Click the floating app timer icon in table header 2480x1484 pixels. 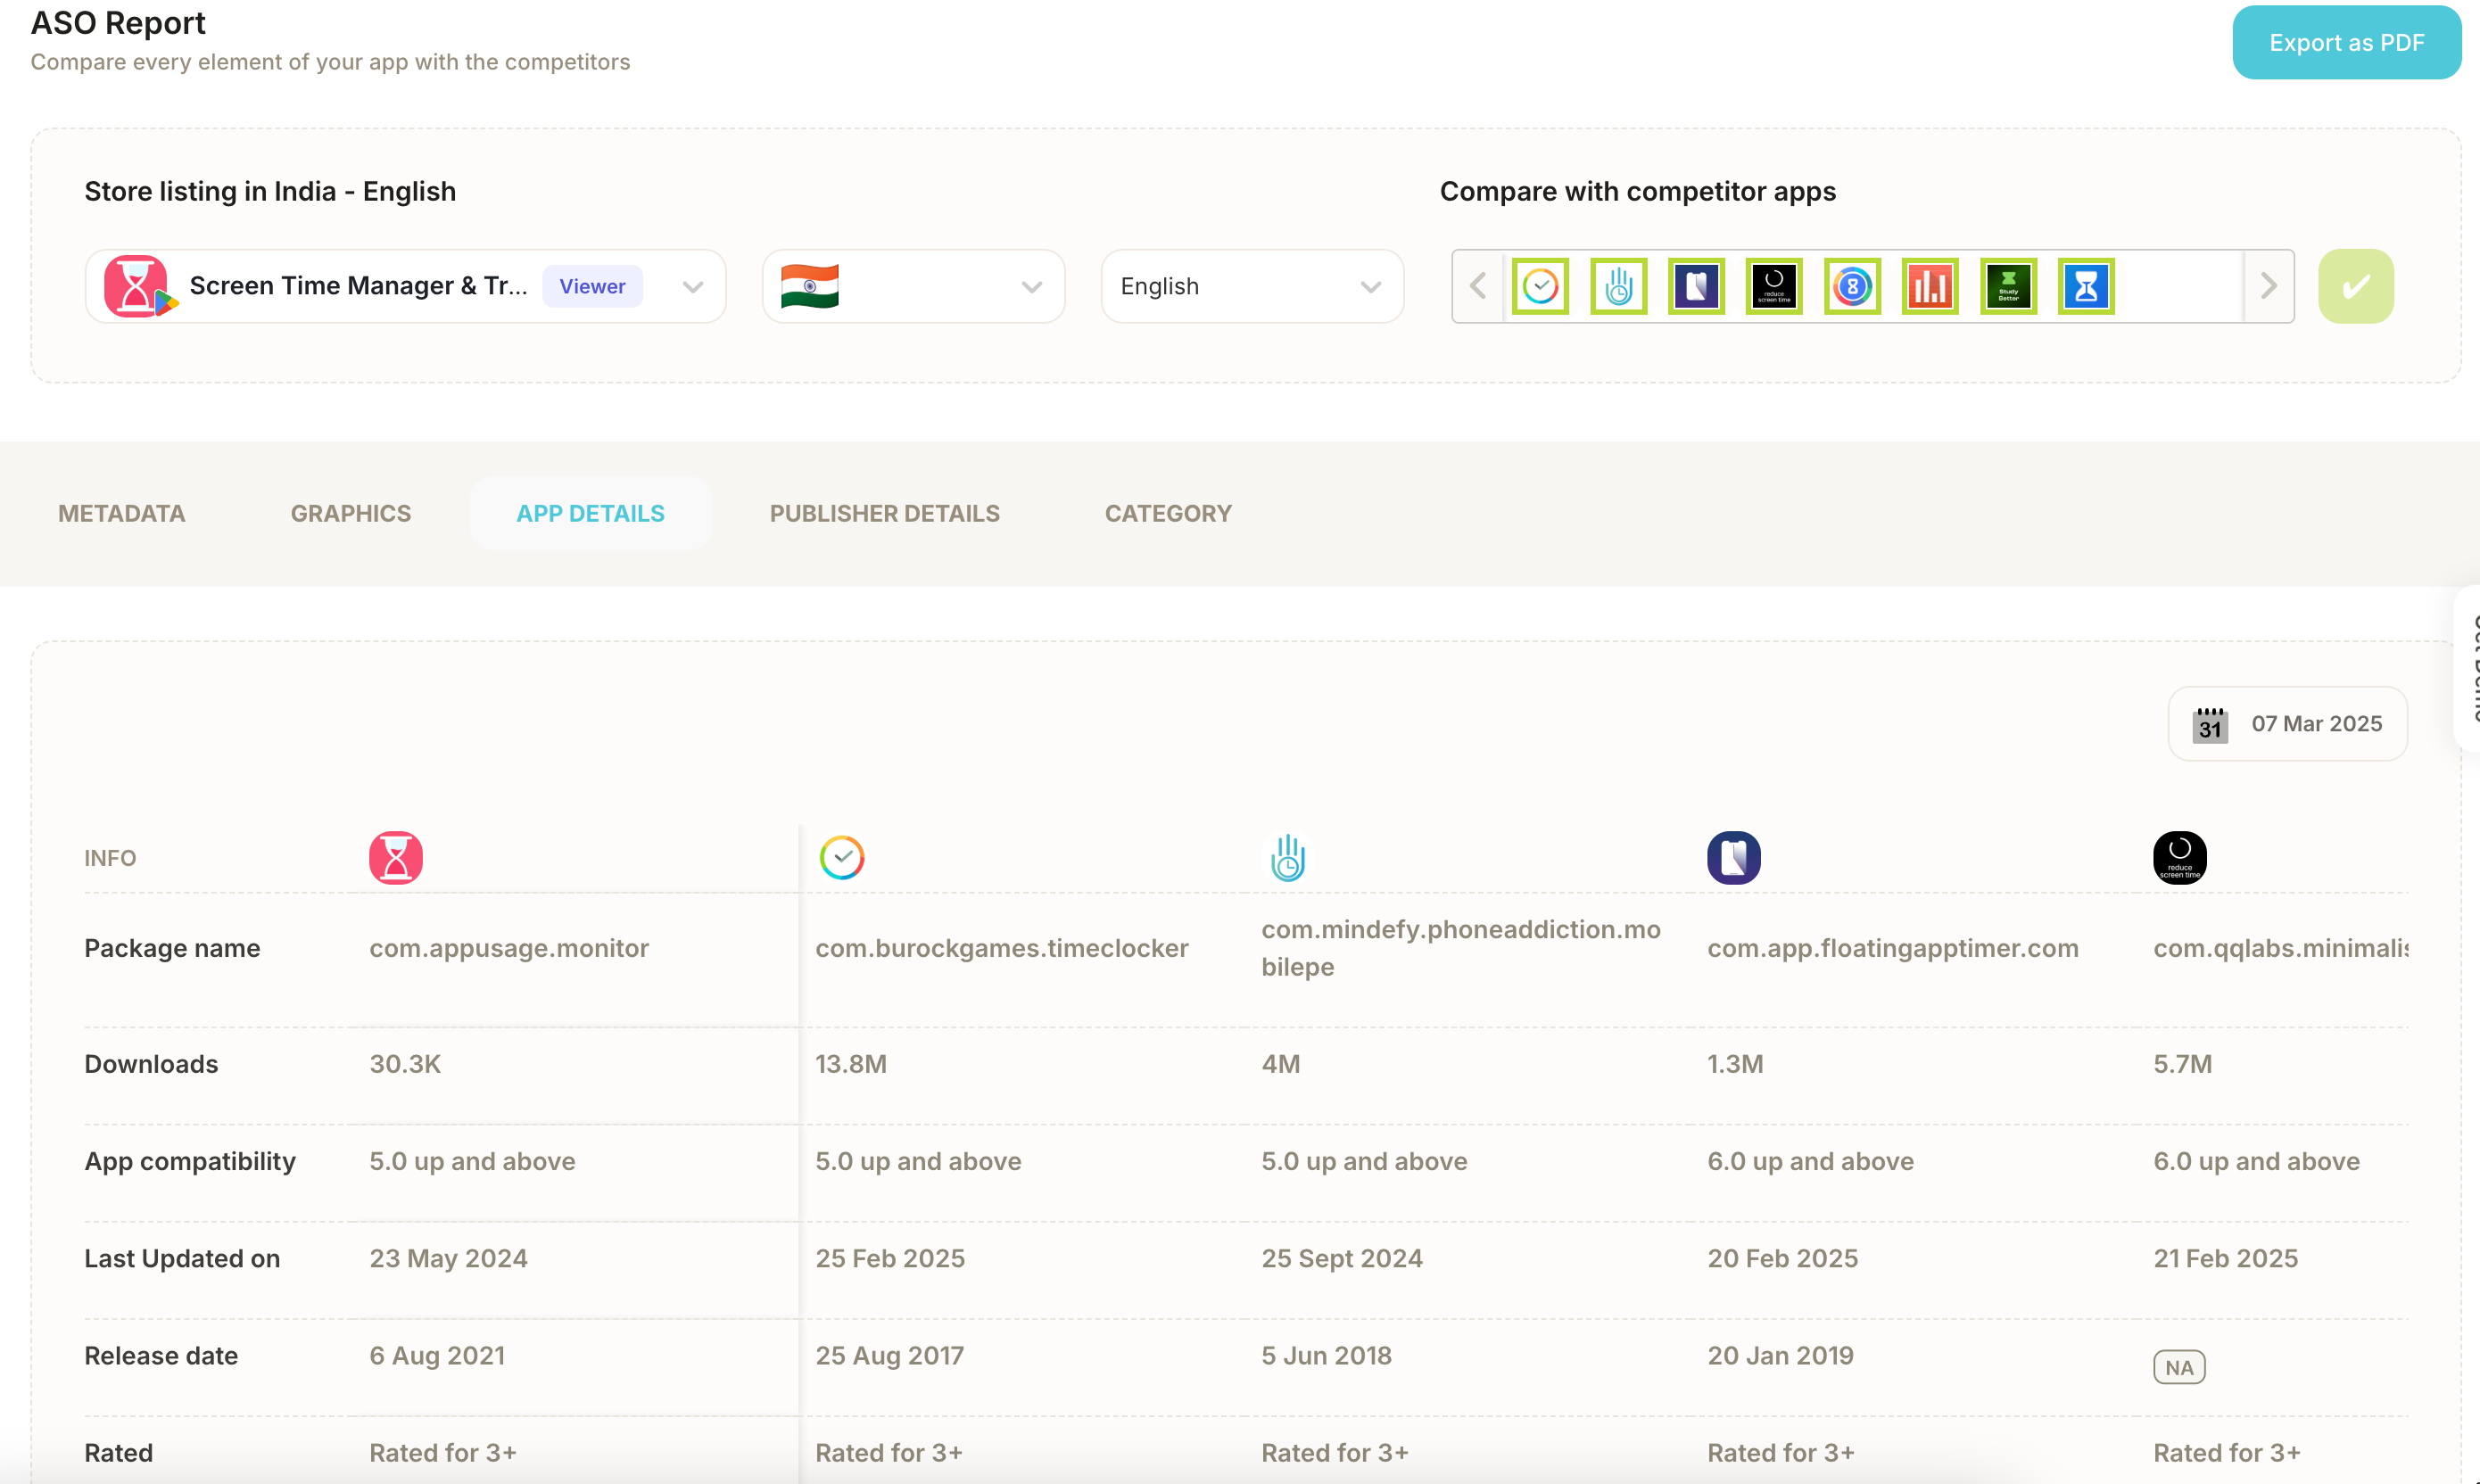1733,857
